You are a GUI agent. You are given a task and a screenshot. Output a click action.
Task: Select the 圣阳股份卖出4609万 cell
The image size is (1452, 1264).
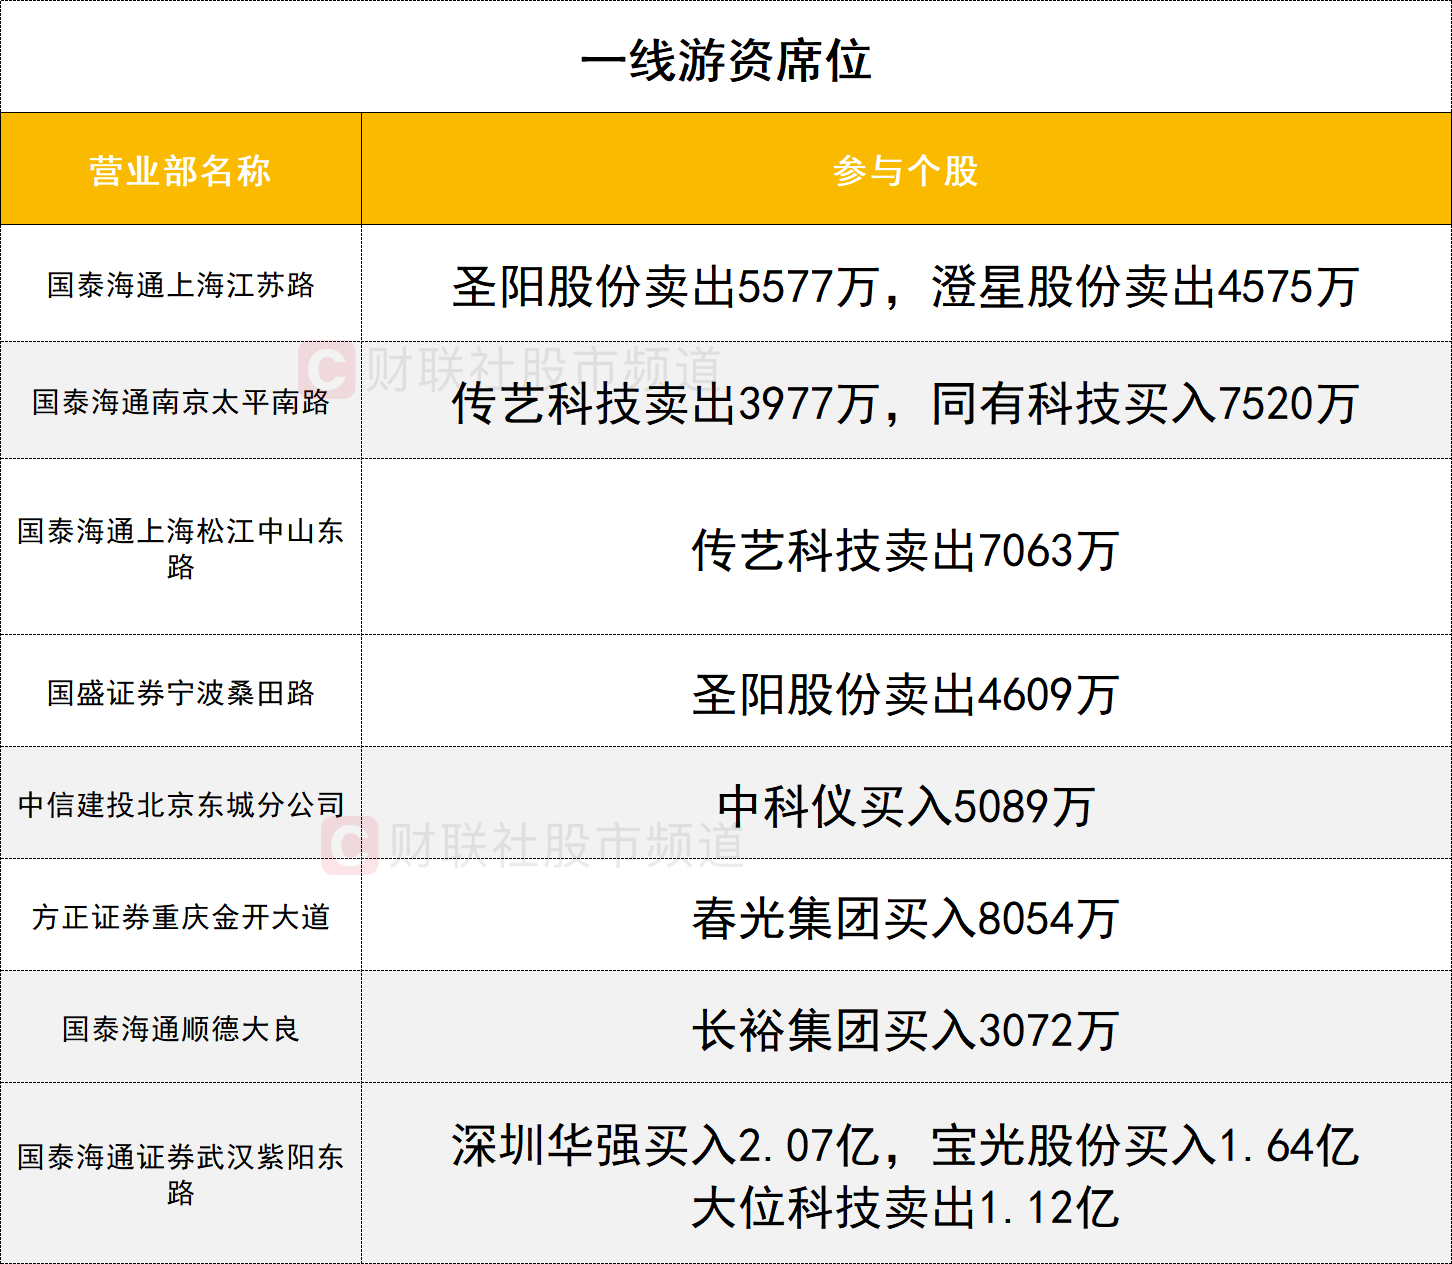tap(906, 693)
